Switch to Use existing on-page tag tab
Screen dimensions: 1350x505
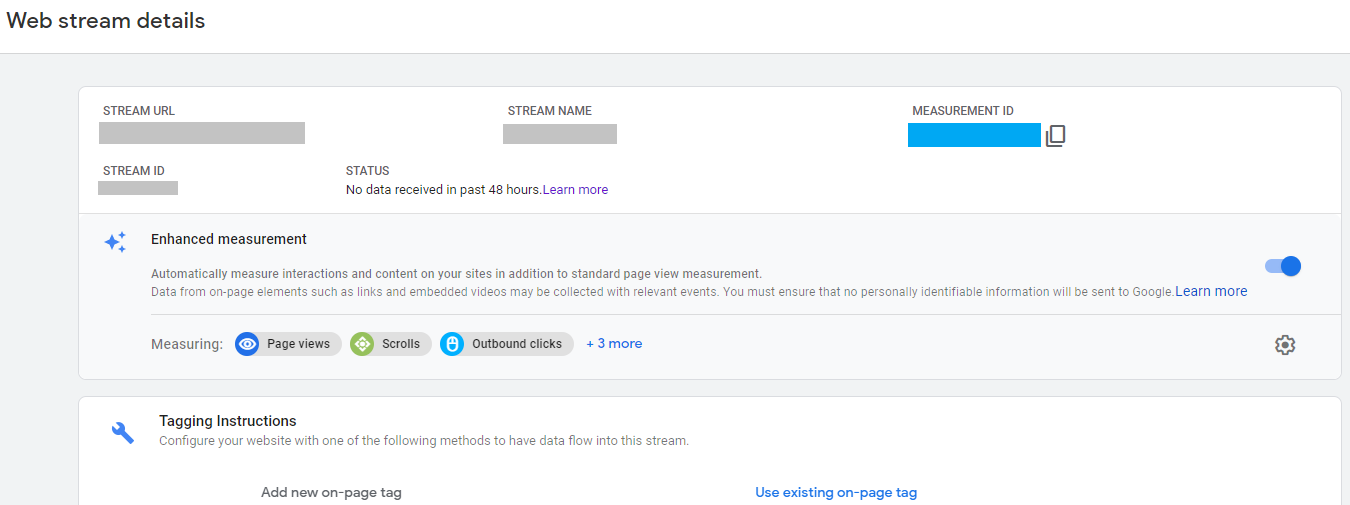click(x=836, y=492)
